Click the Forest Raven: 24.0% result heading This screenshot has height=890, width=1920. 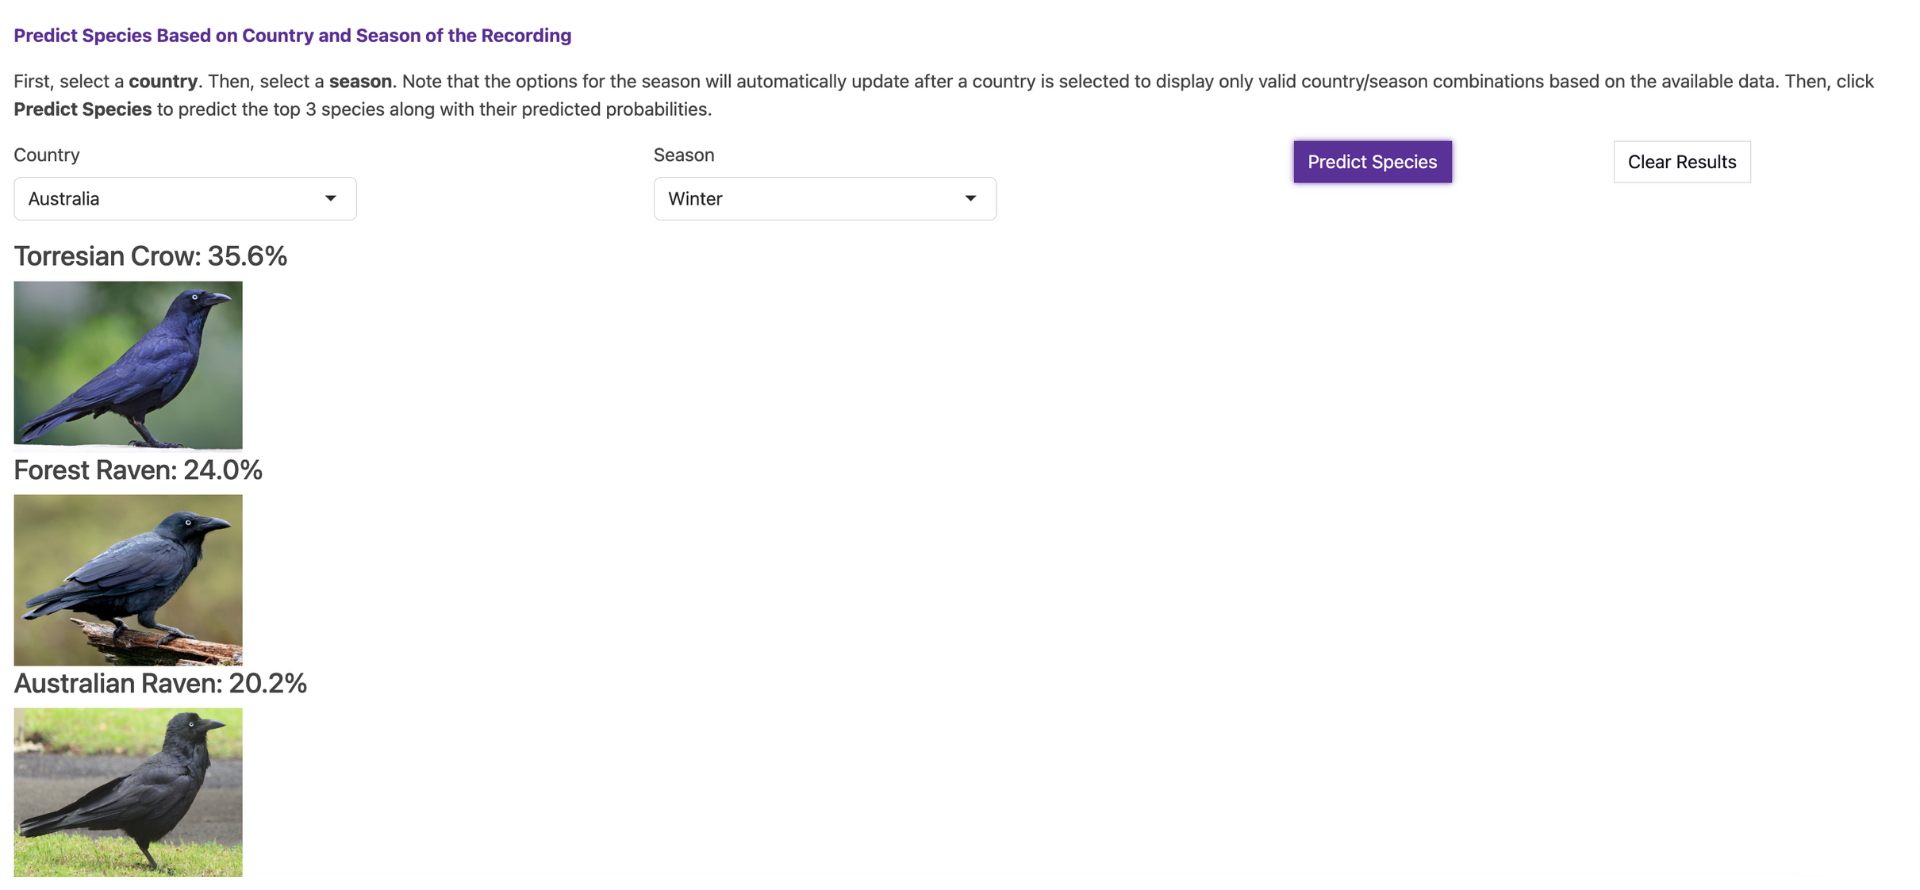click(x=138, y=470)
